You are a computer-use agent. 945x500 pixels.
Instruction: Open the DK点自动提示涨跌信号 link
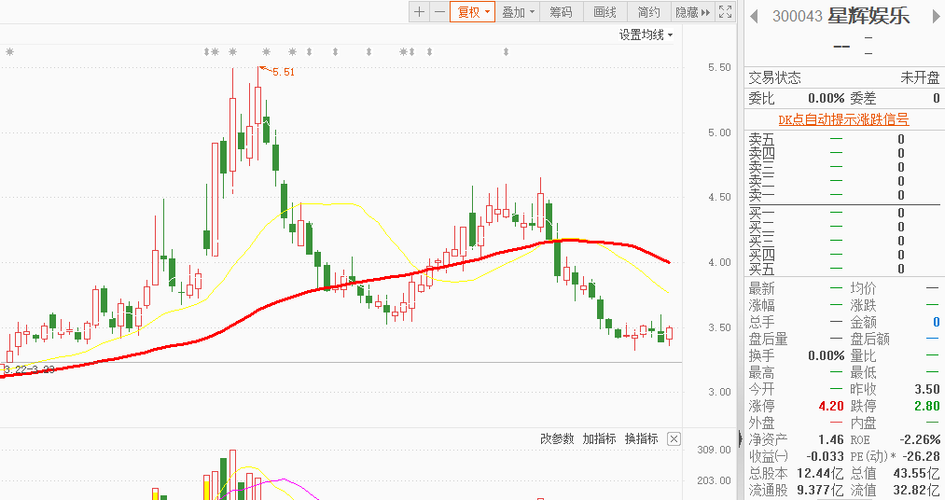coord(843,119)
